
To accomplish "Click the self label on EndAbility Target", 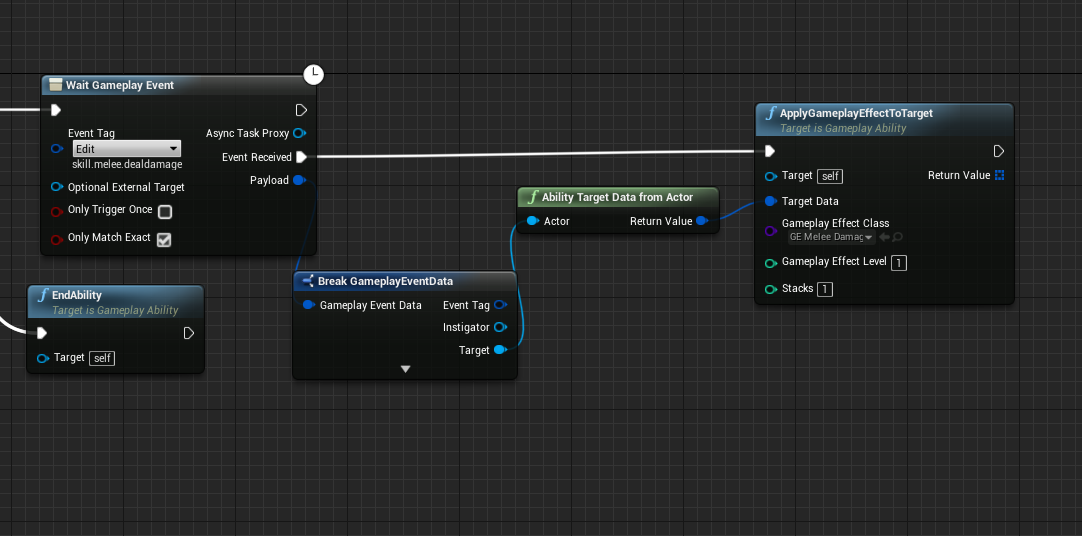I will click(x=102, y=358).
